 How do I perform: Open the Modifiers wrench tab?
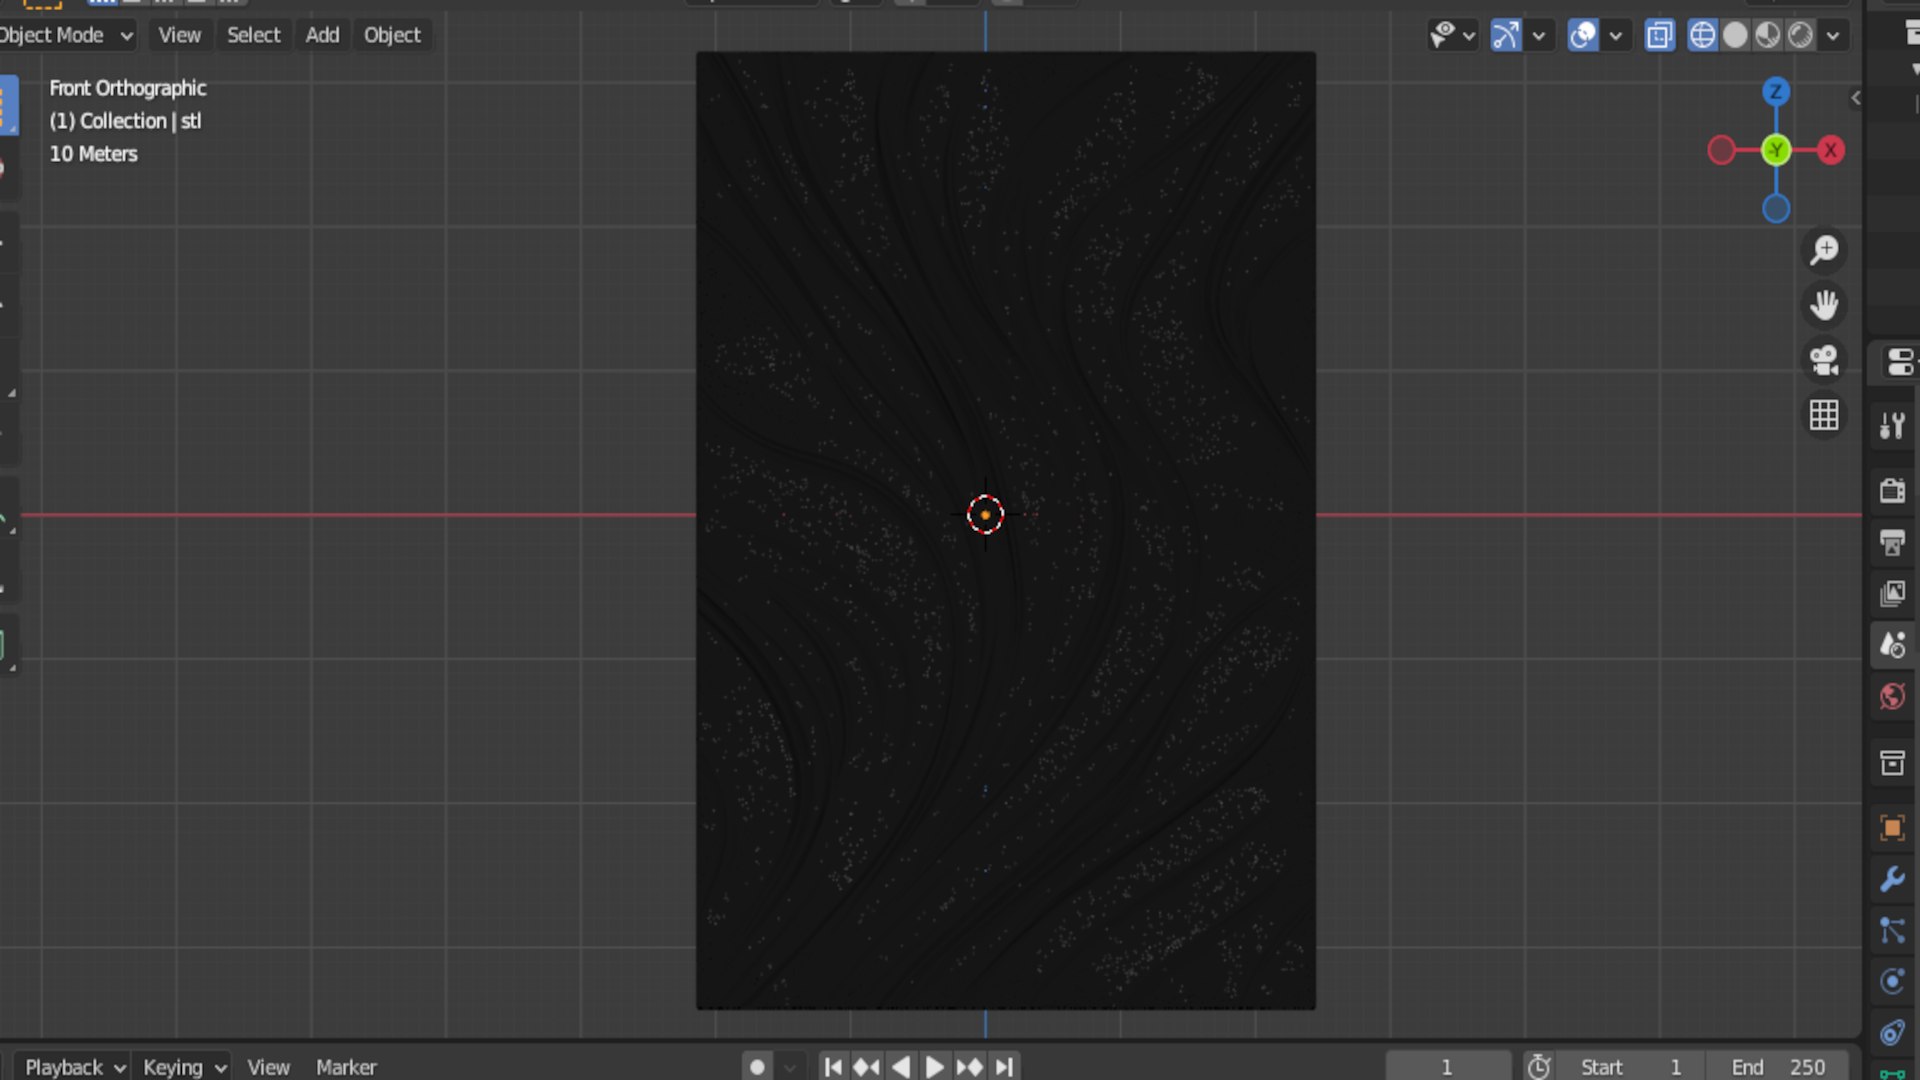(x=1892, y=879)
